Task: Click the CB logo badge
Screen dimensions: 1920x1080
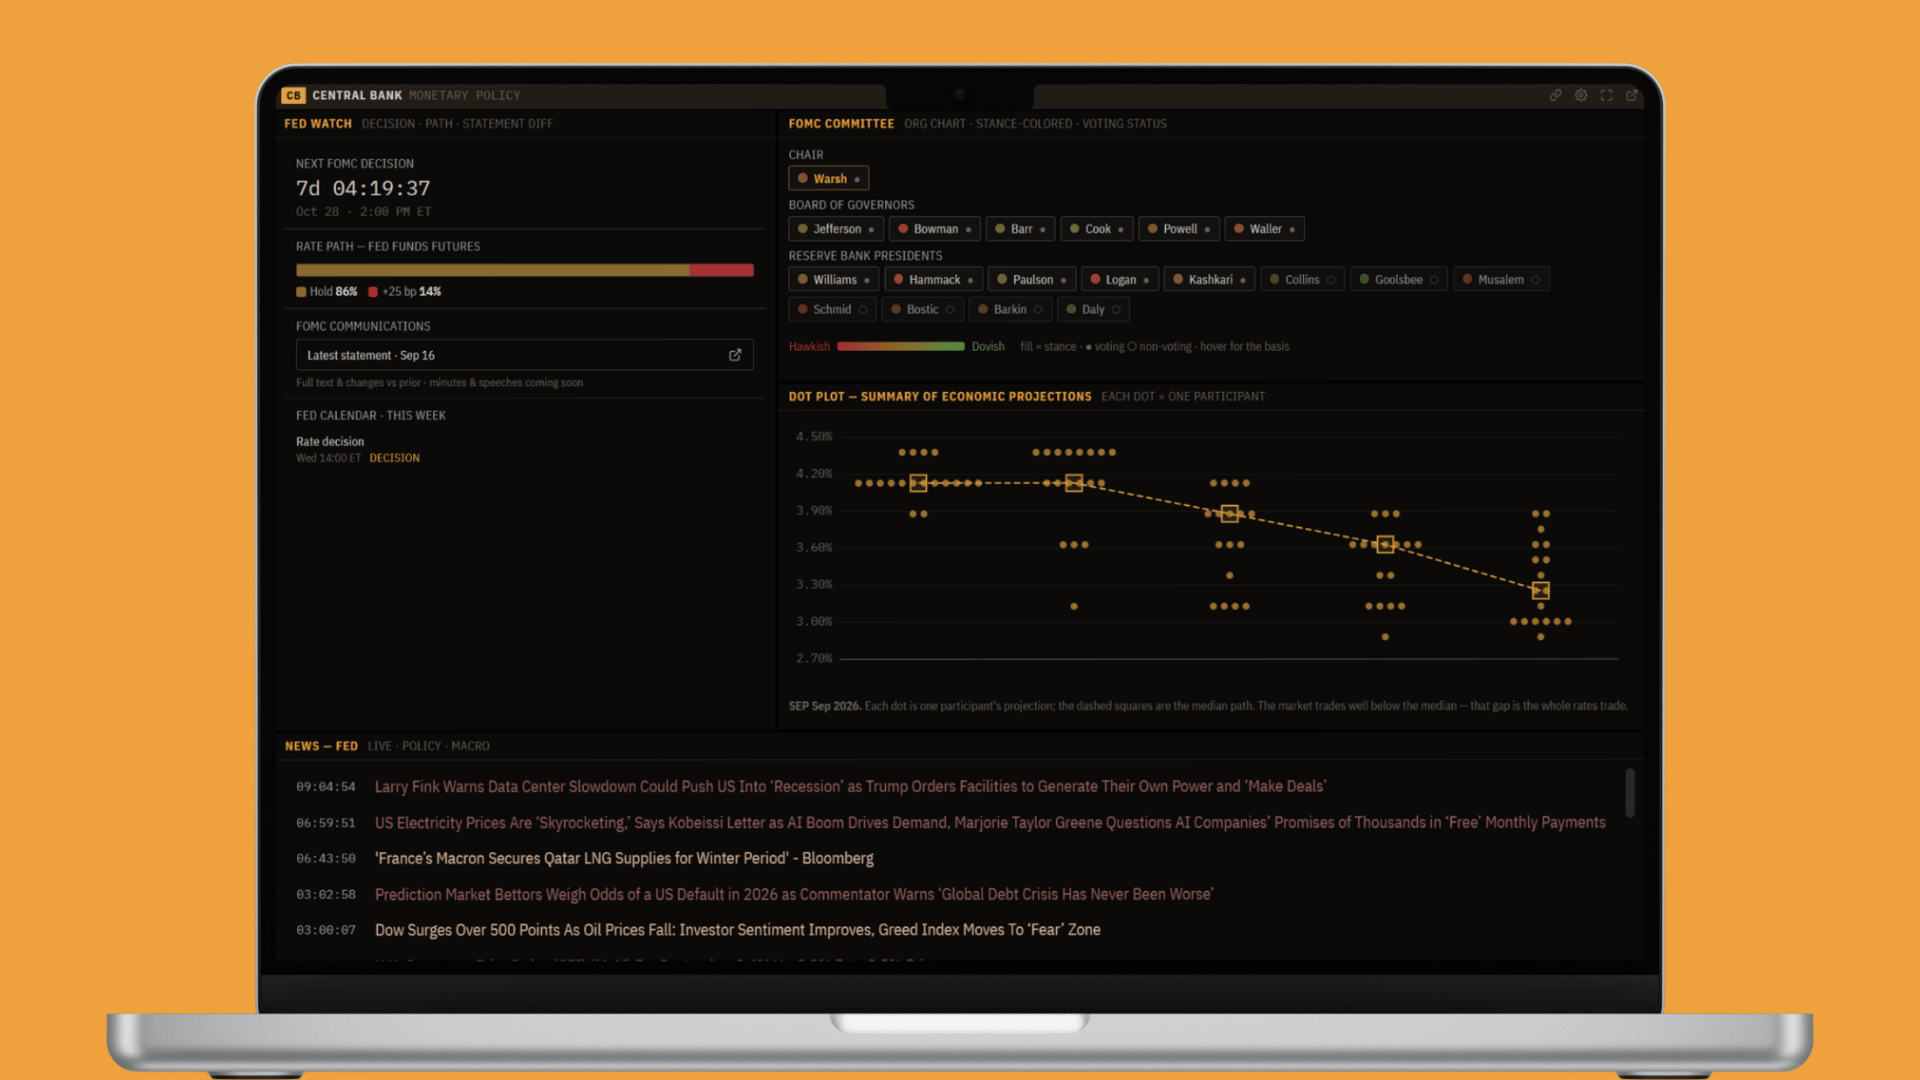Action: (293, 95)
